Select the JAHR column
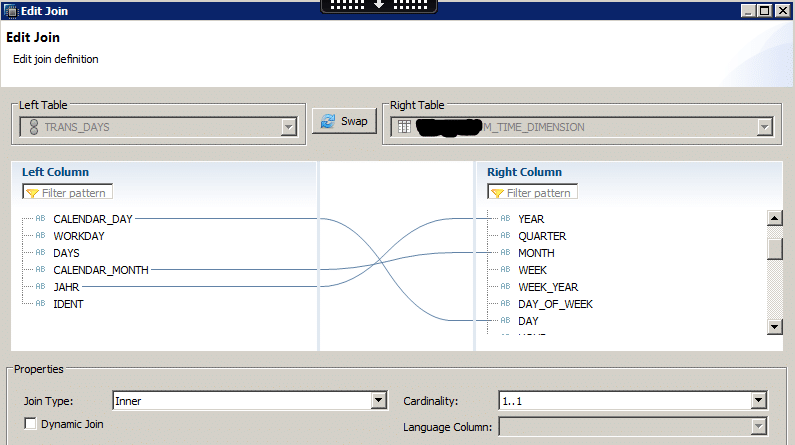 (67, 287)
